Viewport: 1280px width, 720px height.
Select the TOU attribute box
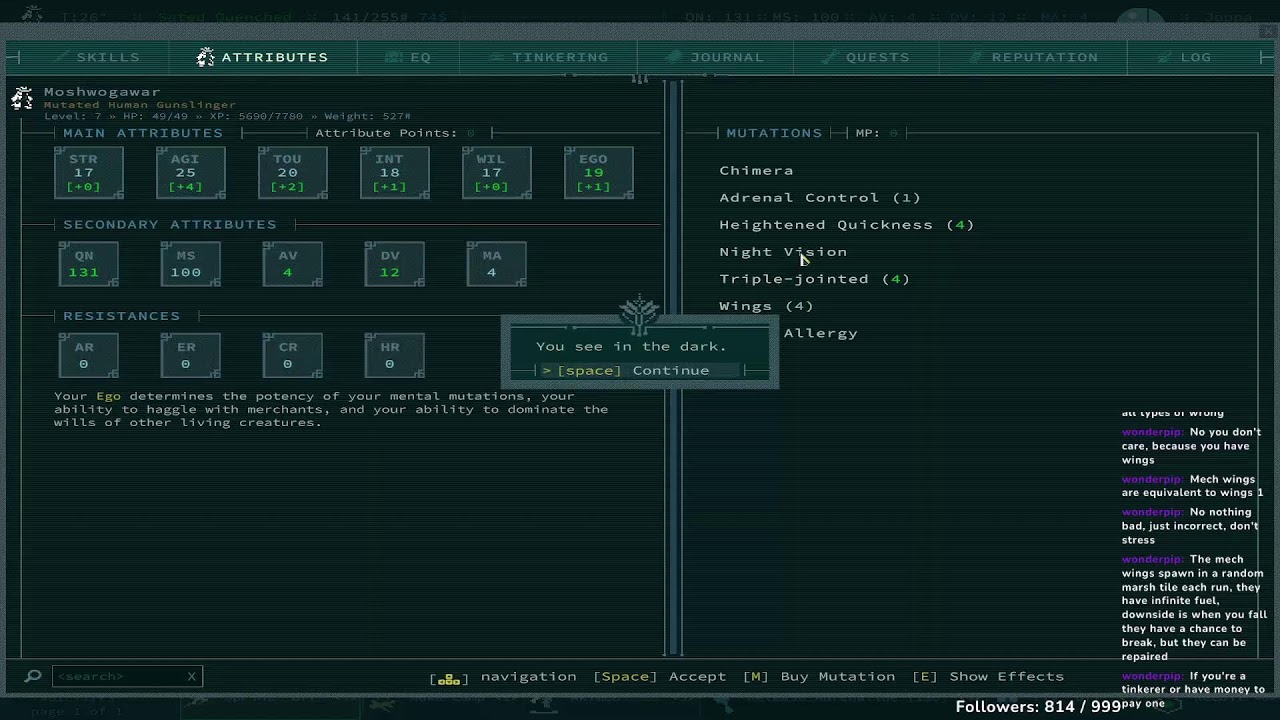293,172
